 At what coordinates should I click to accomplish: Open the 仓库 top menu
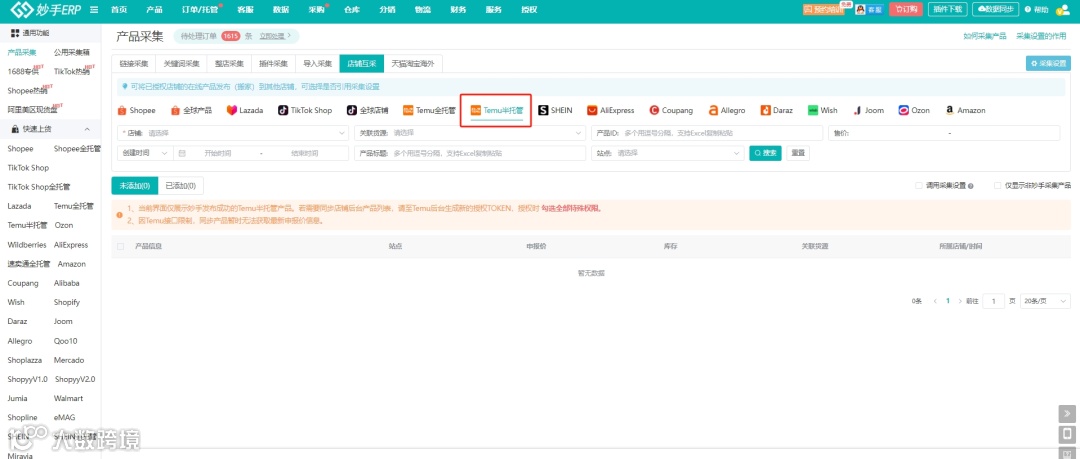[352, 10]
